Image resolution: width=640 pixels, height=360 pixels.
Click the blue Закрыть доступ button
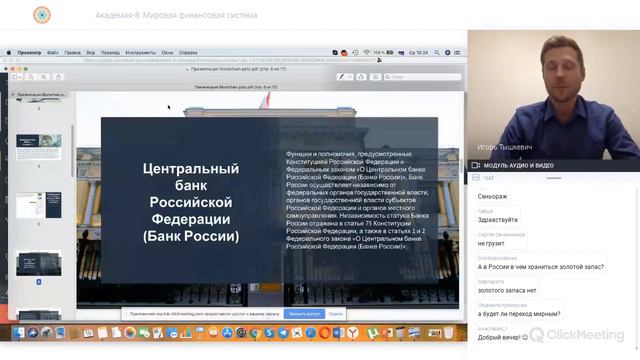point(304,314)
